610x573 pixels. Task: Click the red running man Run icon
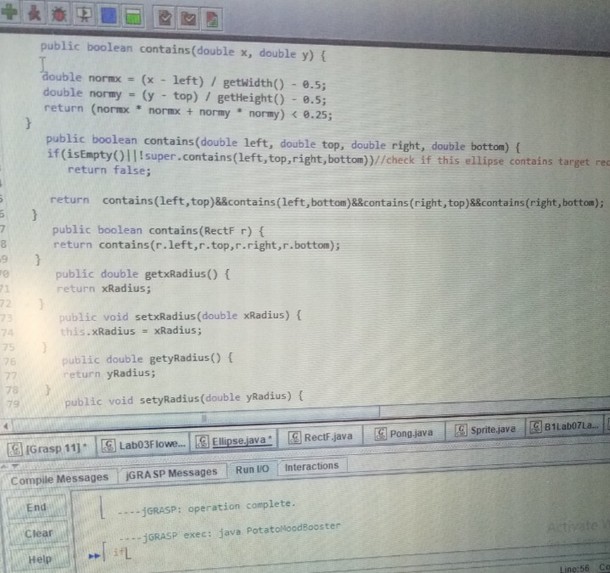click(34, 14)
